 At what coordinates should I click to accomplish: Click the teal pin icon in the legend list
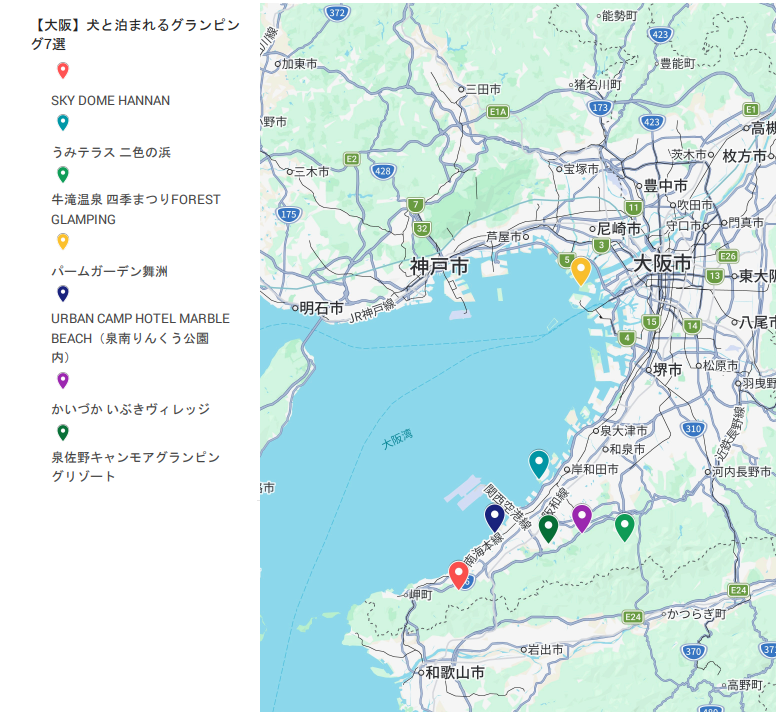click(x=63, y=122)
